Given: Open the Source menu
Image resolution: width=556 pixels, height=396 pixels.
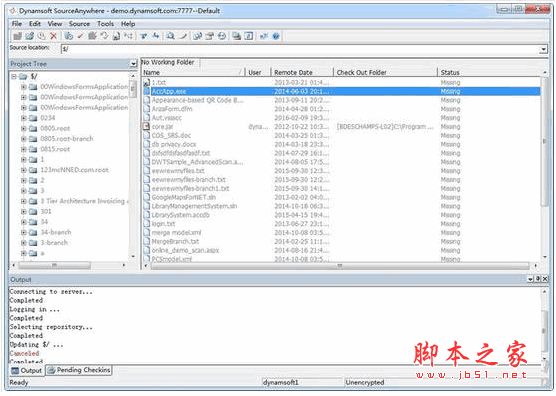Looking at the screenshot, I should click(79, 24).
